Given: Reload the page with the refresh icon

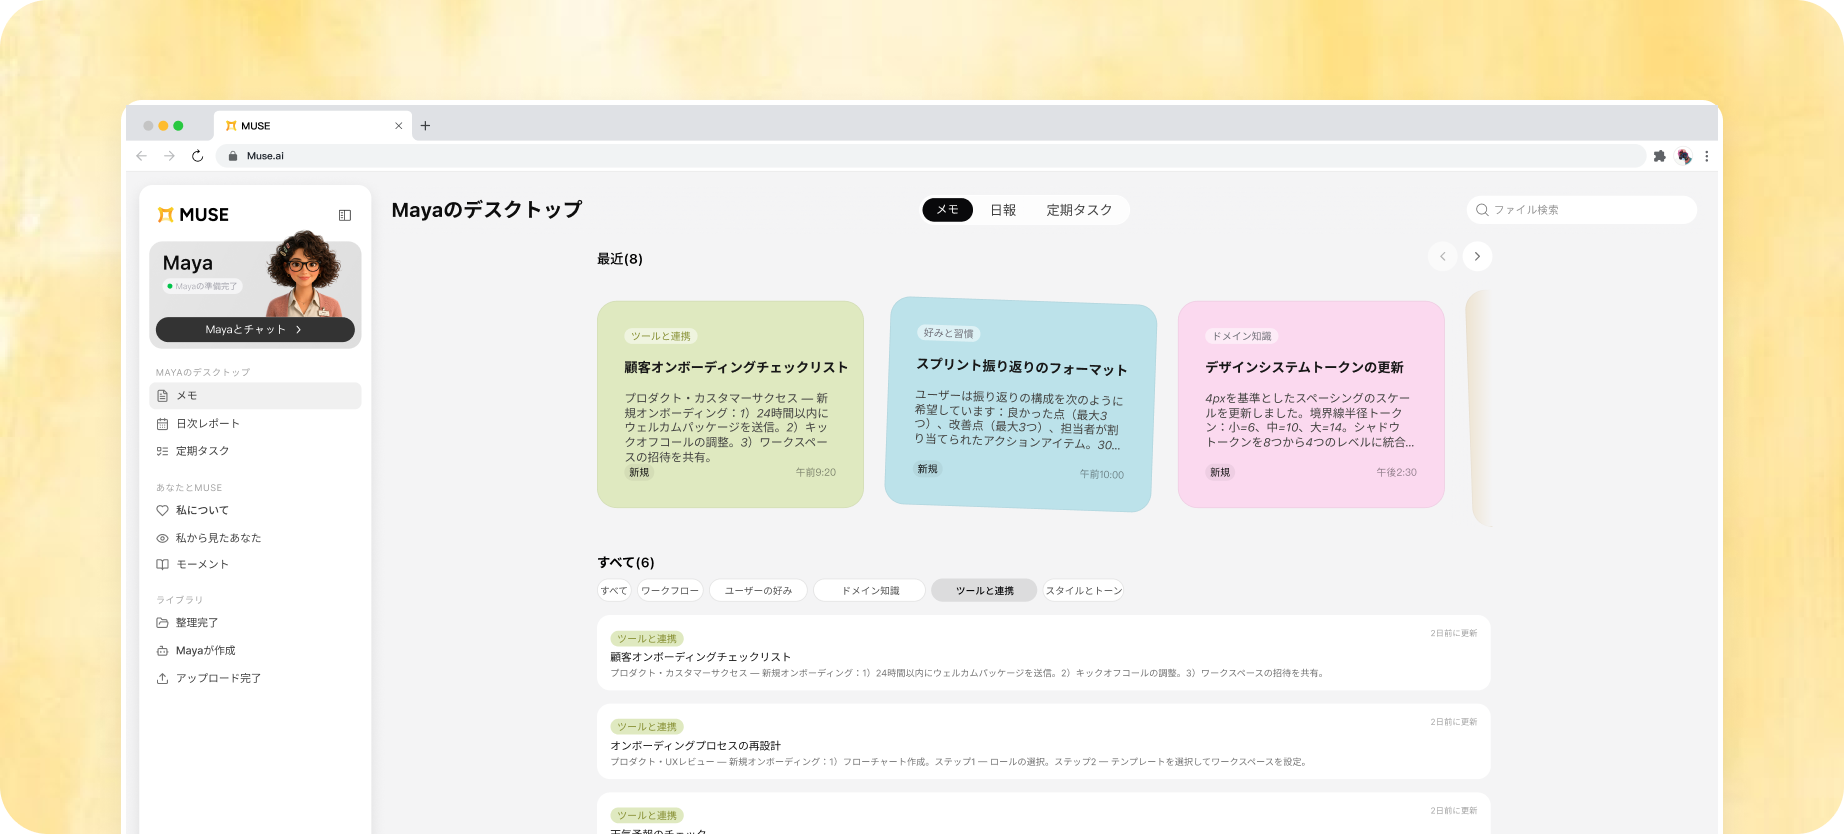Looking at the screenshot, I should coord(197,156).
